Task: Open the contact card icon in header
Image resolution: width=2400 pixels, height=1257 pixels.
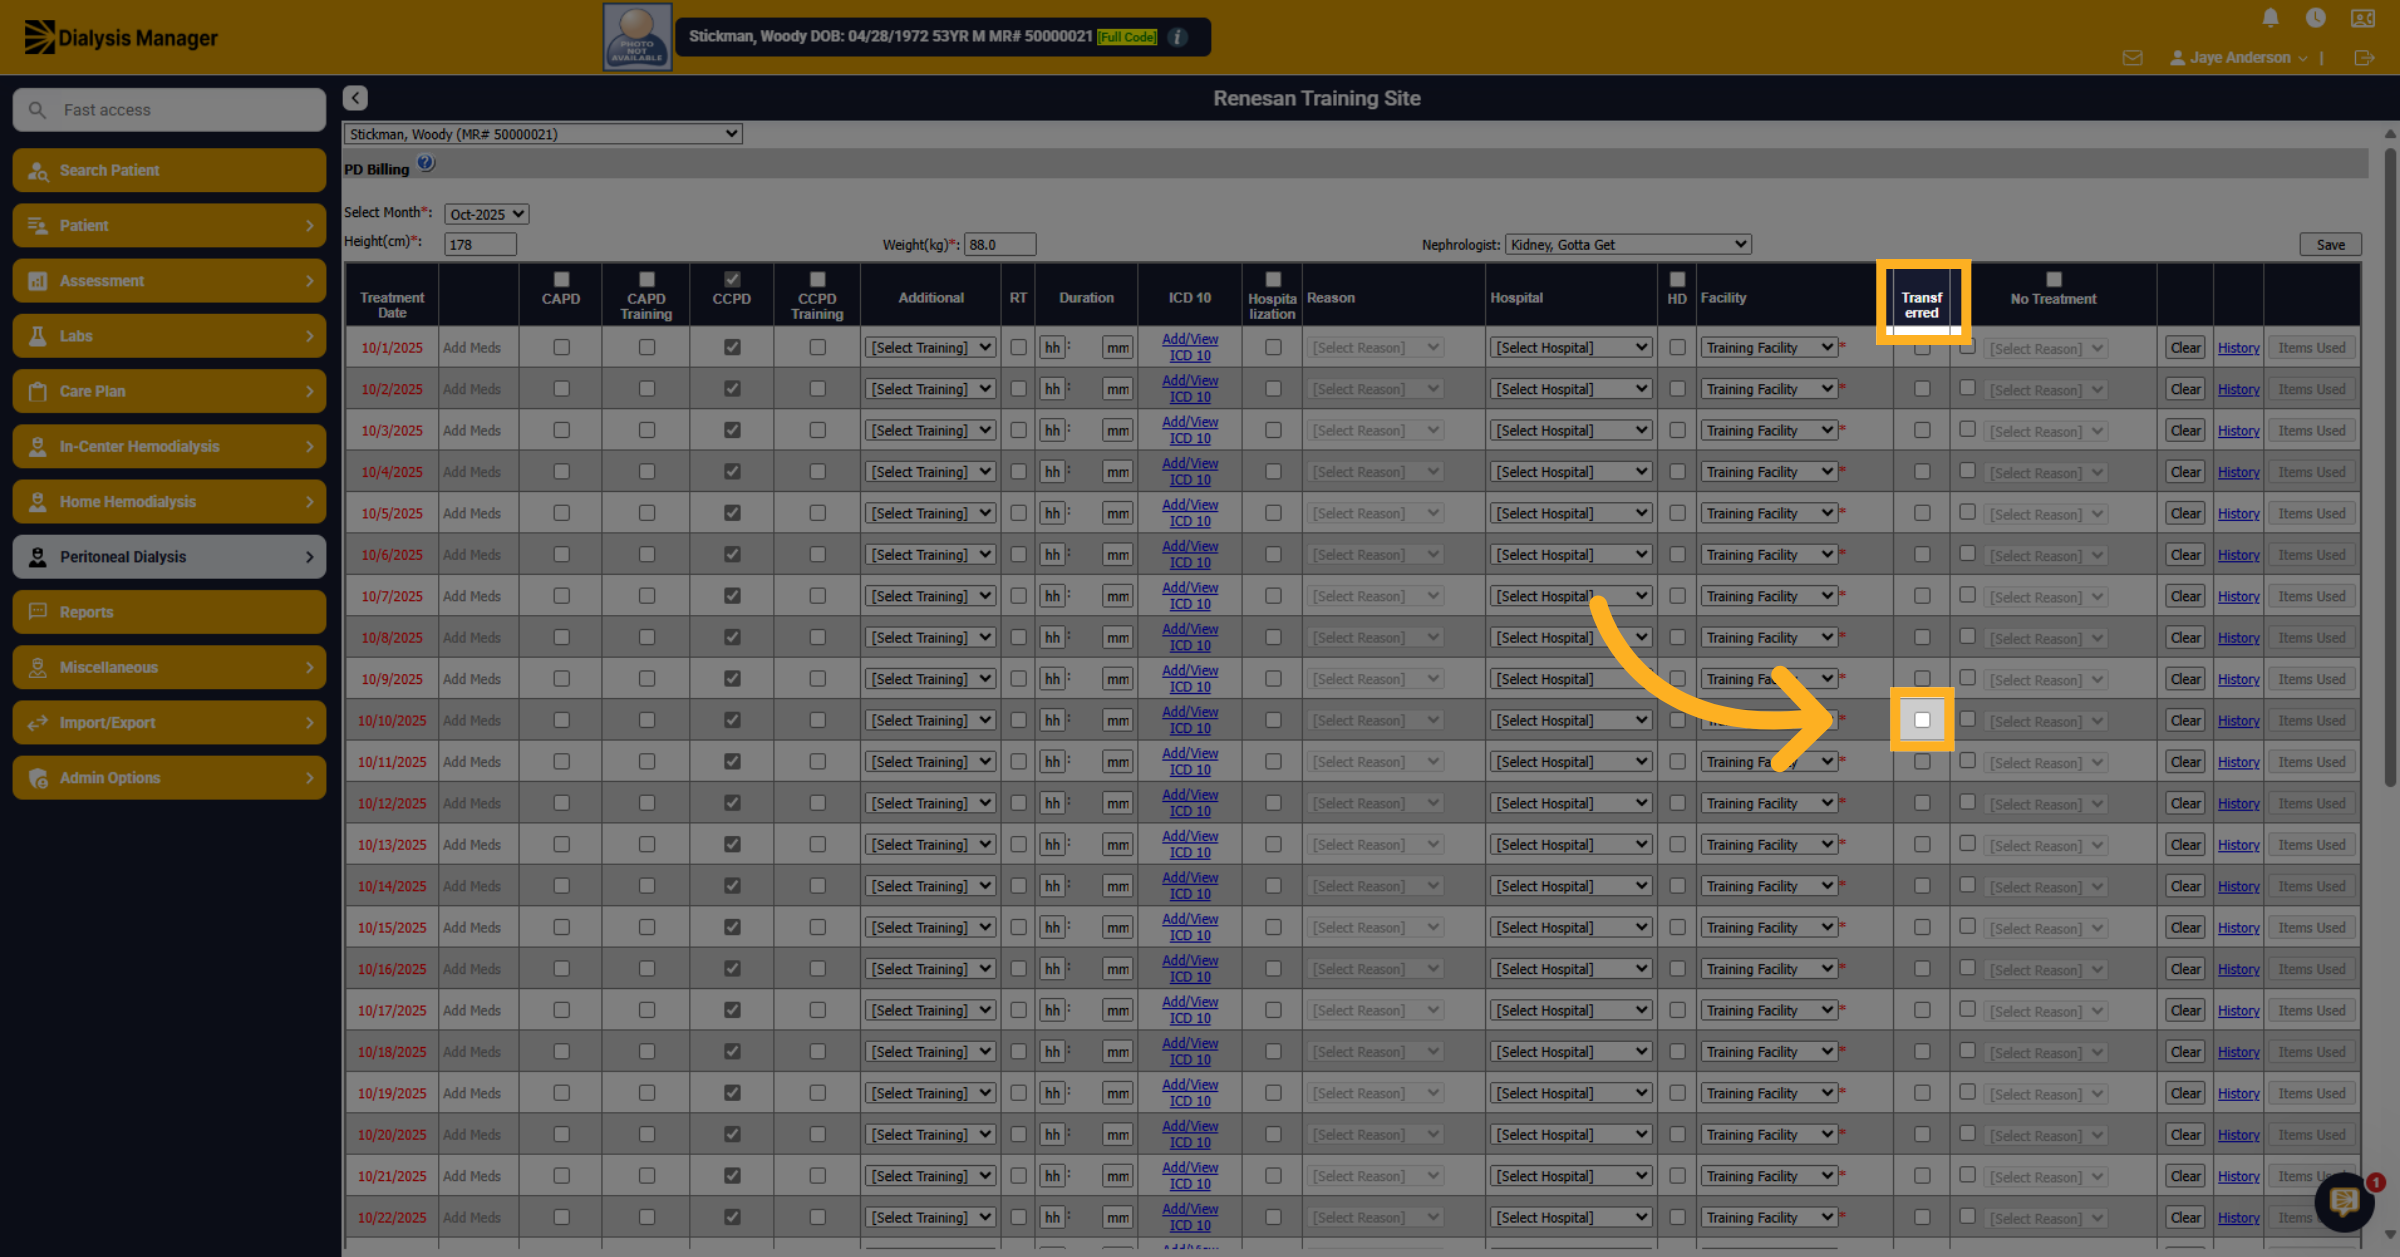Action: pos(2363,18)
